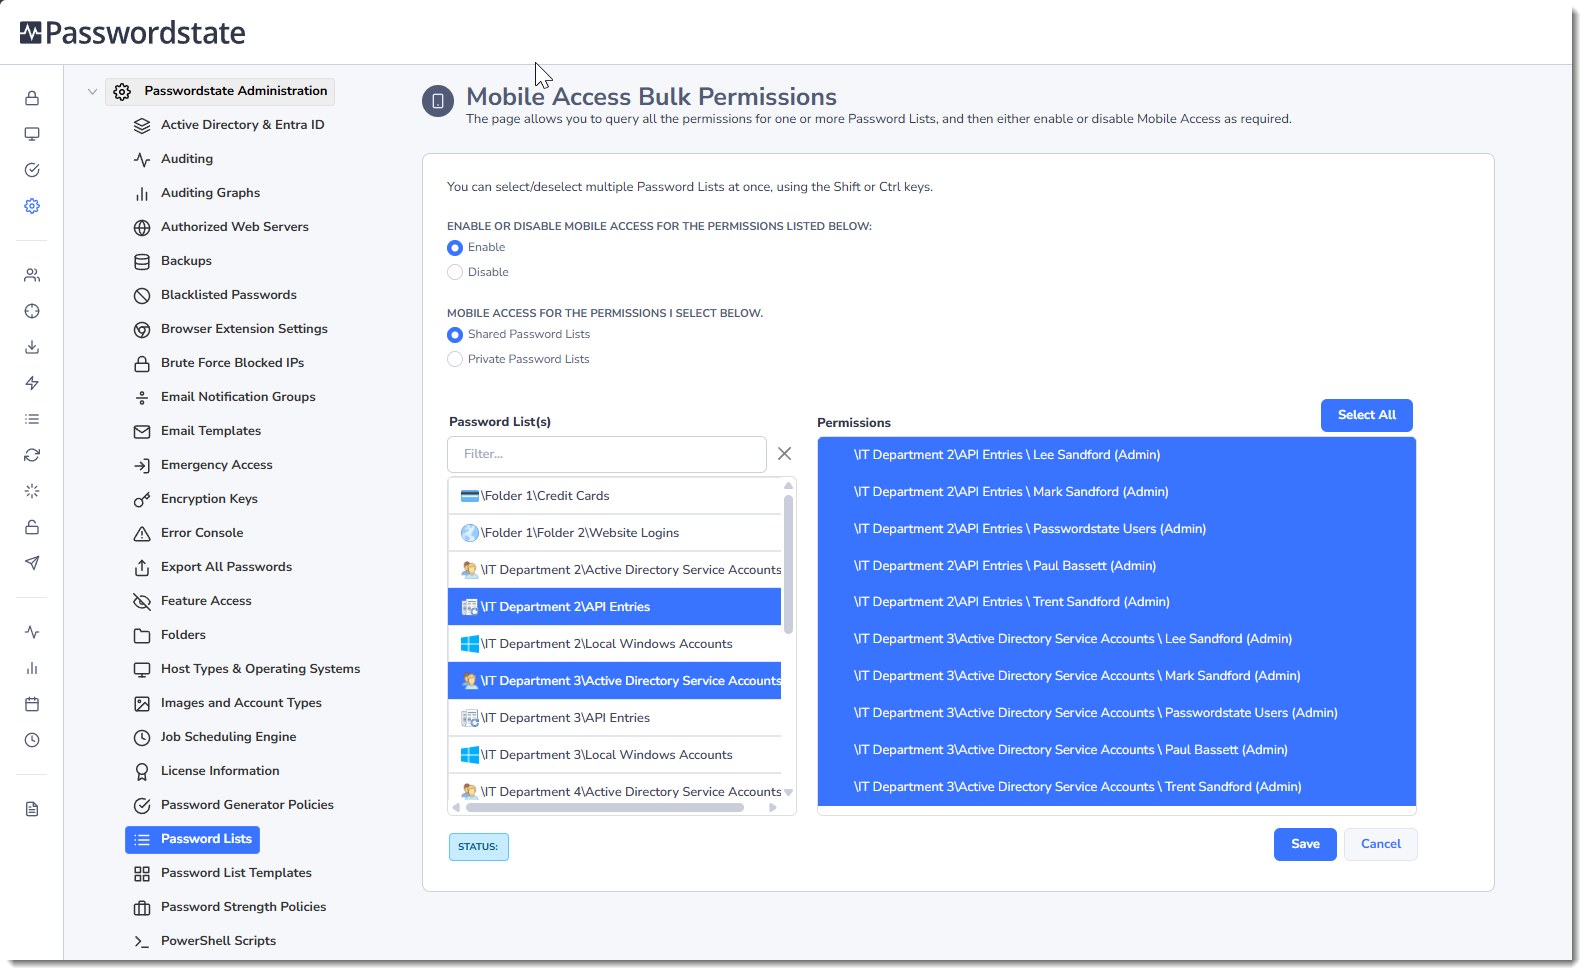1587x975 pixels.
Task: Click the credit card icon for Folder 1\Credit Cards
Action: (470, 496)
